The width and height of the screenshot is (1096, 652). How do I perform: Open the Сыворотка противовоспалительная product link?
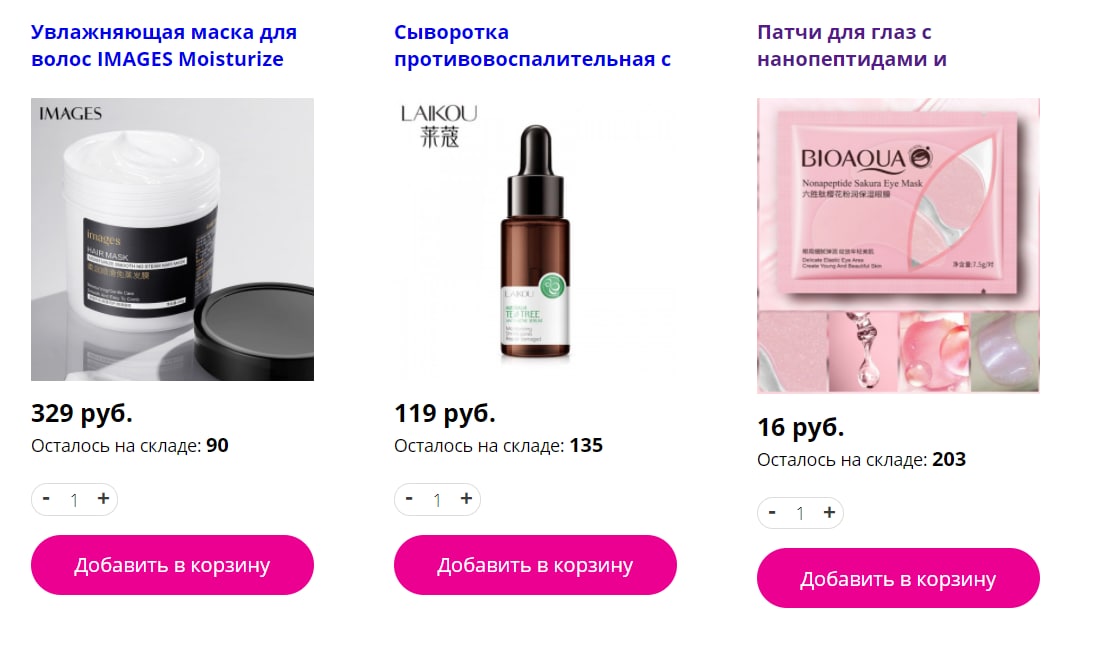click(533, 45)
